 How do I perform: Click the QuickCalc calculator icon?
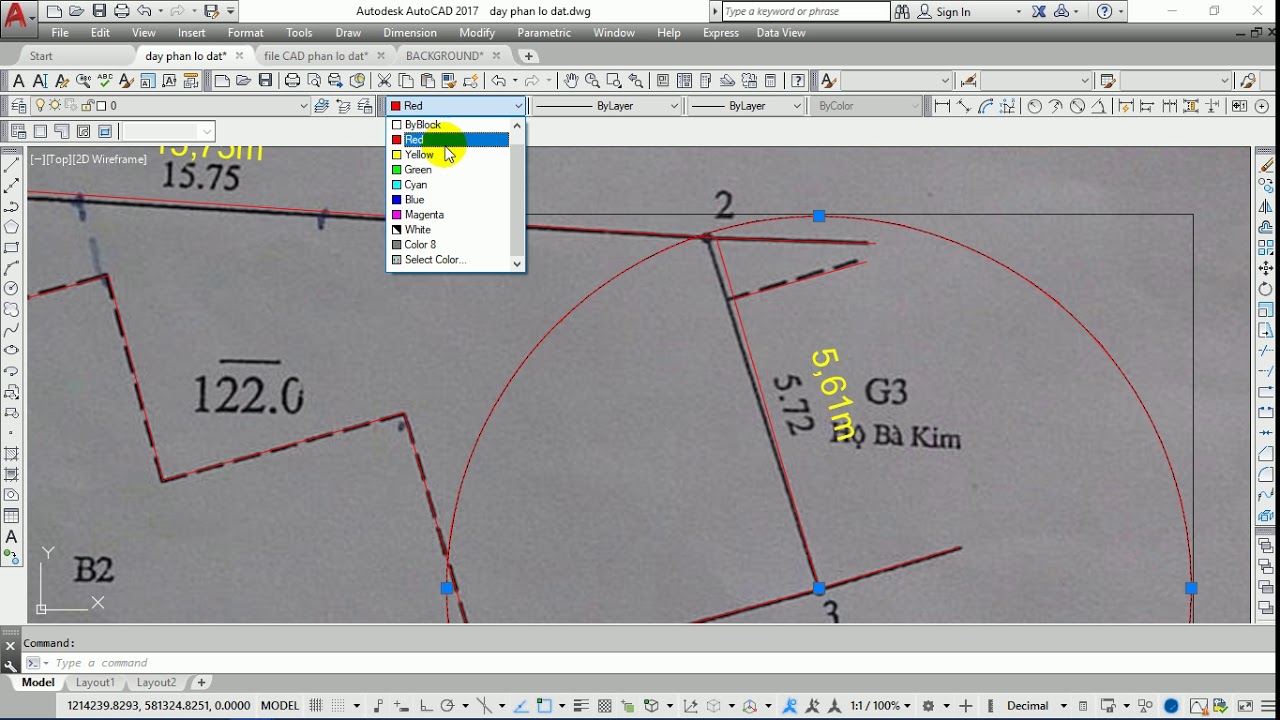tap(771, 81)
